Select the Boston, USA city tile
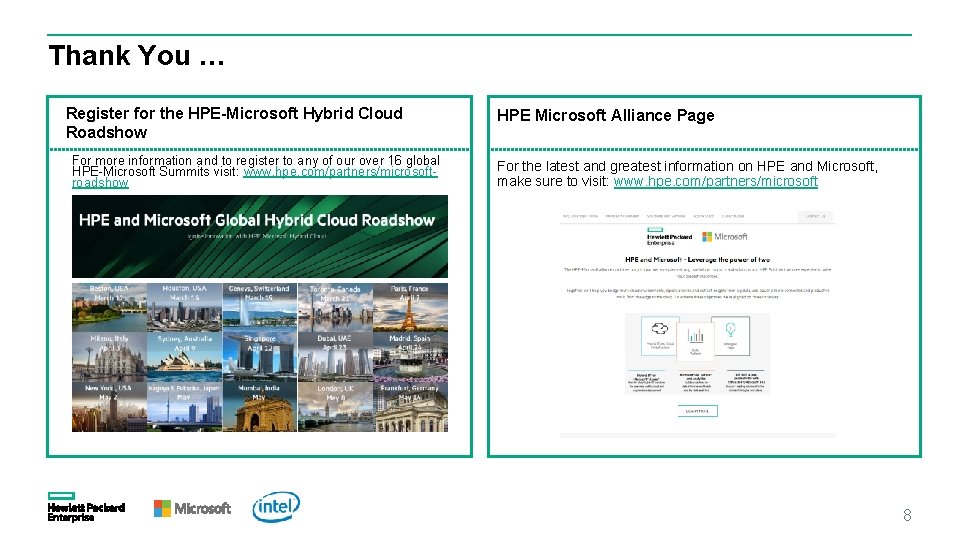The height and width of the screenshot is (540, 960). pyautogui.click(x=109, y=307)
